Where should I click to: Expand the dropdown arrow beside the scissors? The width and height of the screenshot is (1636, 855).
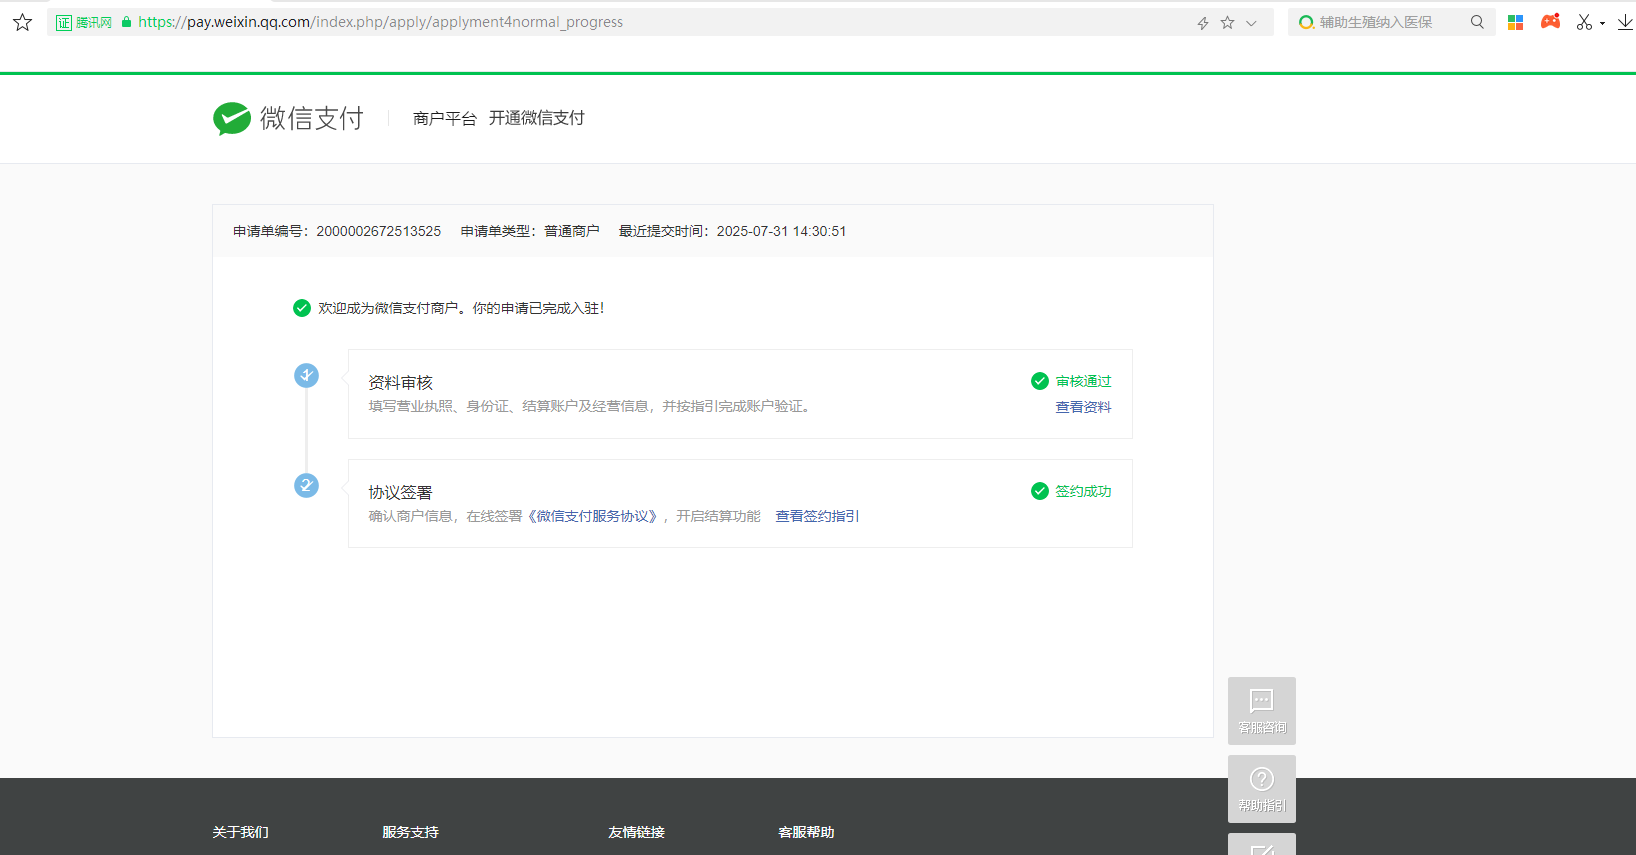1602,23
